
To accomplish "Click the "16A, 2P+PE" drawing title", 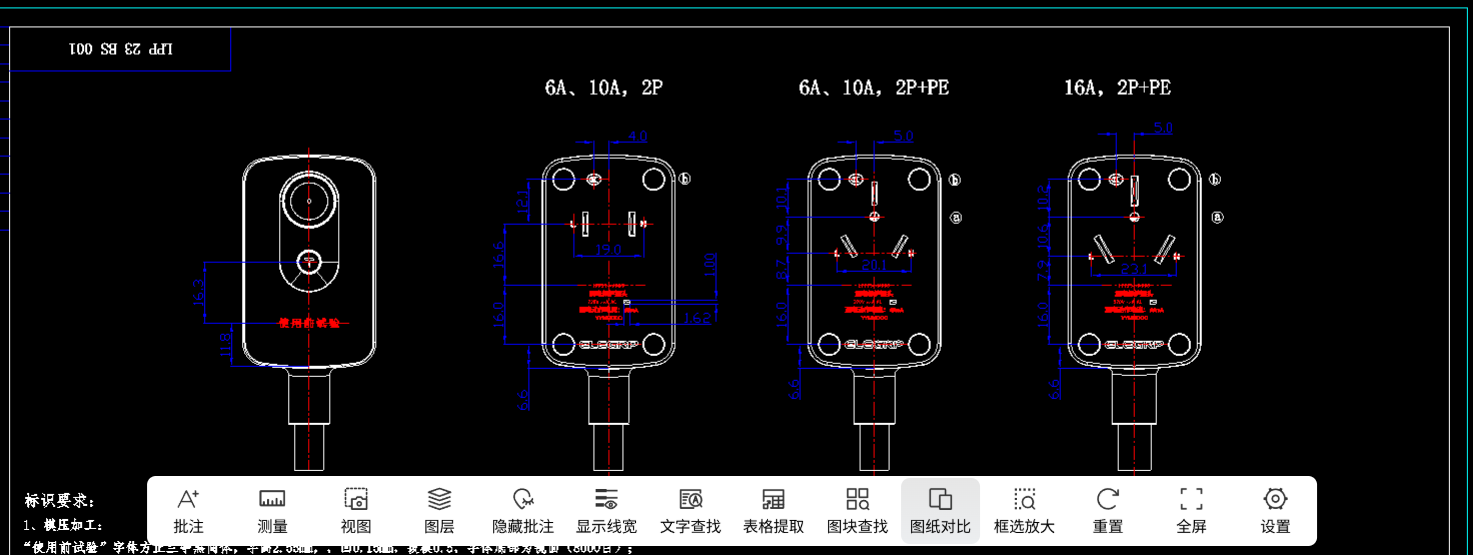I will point(1117,88).
